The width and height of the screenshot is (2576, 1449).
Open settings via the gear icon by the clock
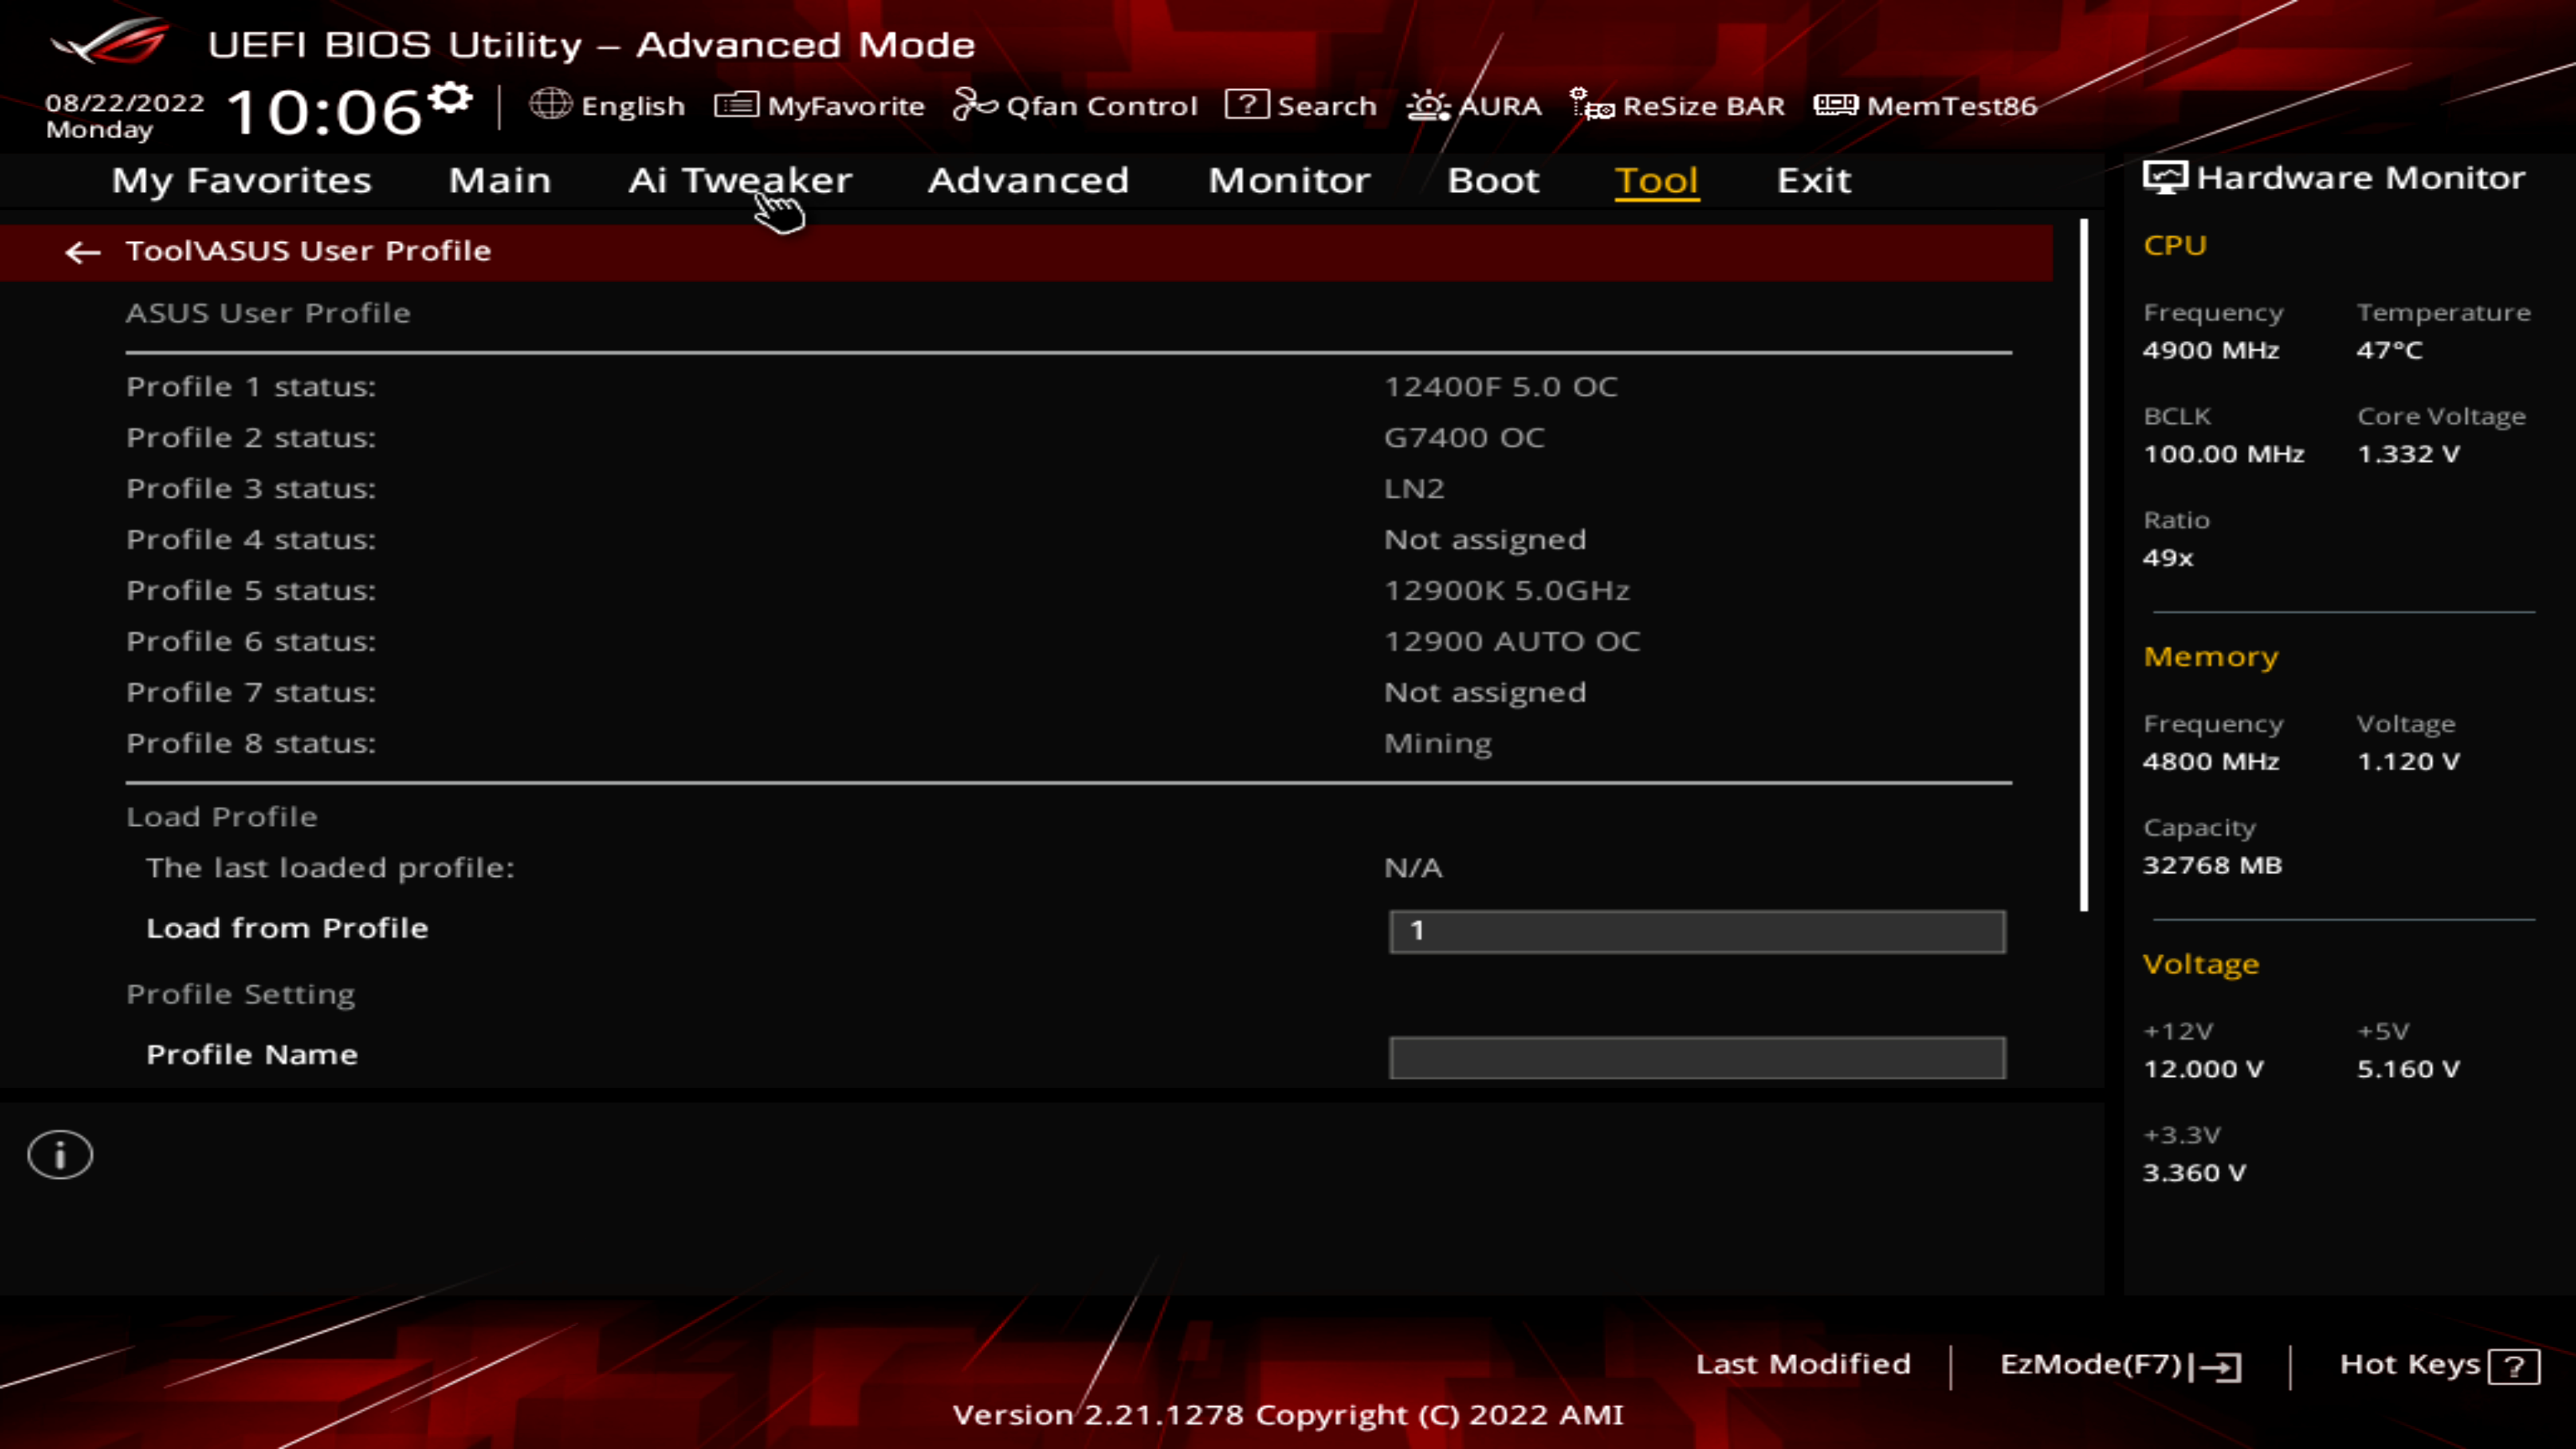451,98
